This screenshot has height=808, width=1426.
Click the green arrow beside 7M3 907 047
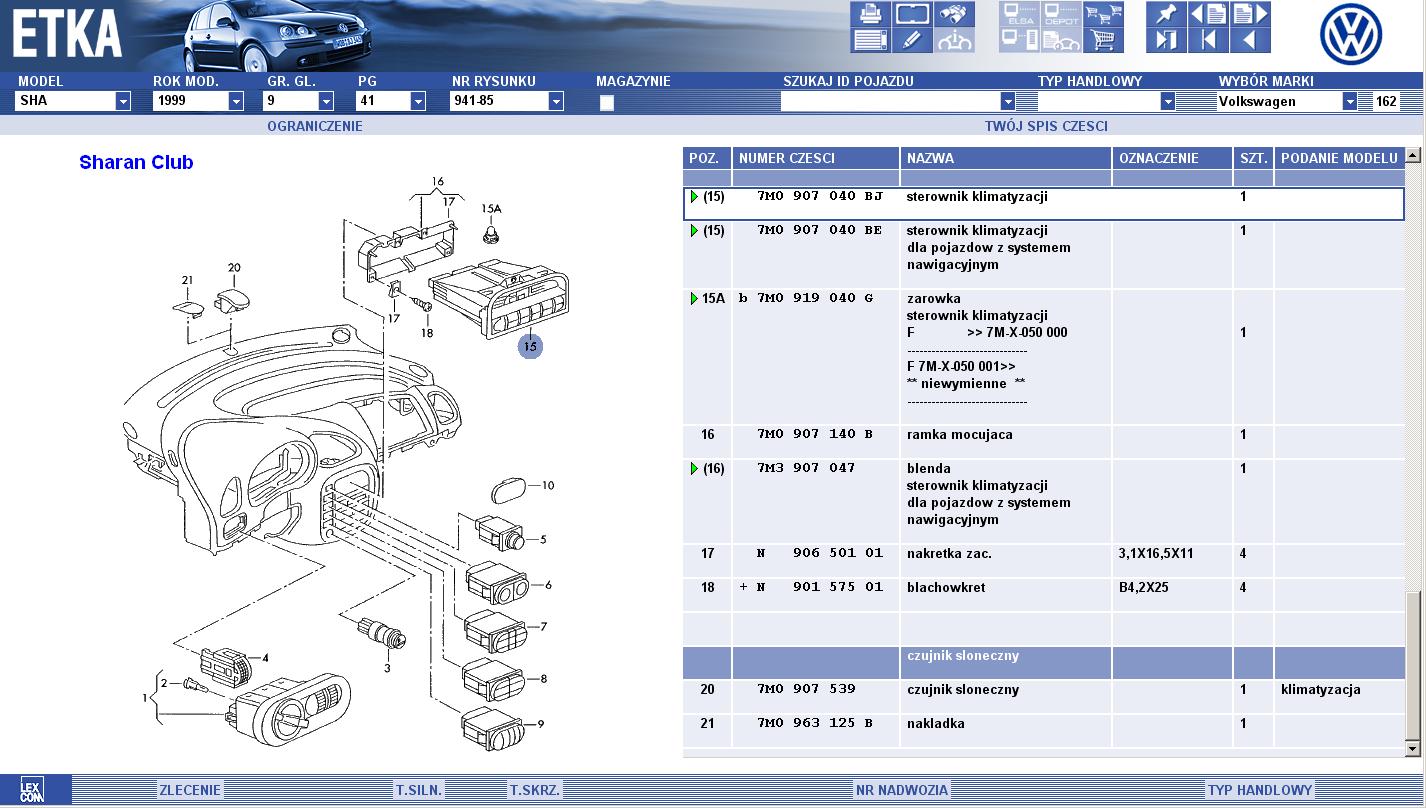click(695, 469)
